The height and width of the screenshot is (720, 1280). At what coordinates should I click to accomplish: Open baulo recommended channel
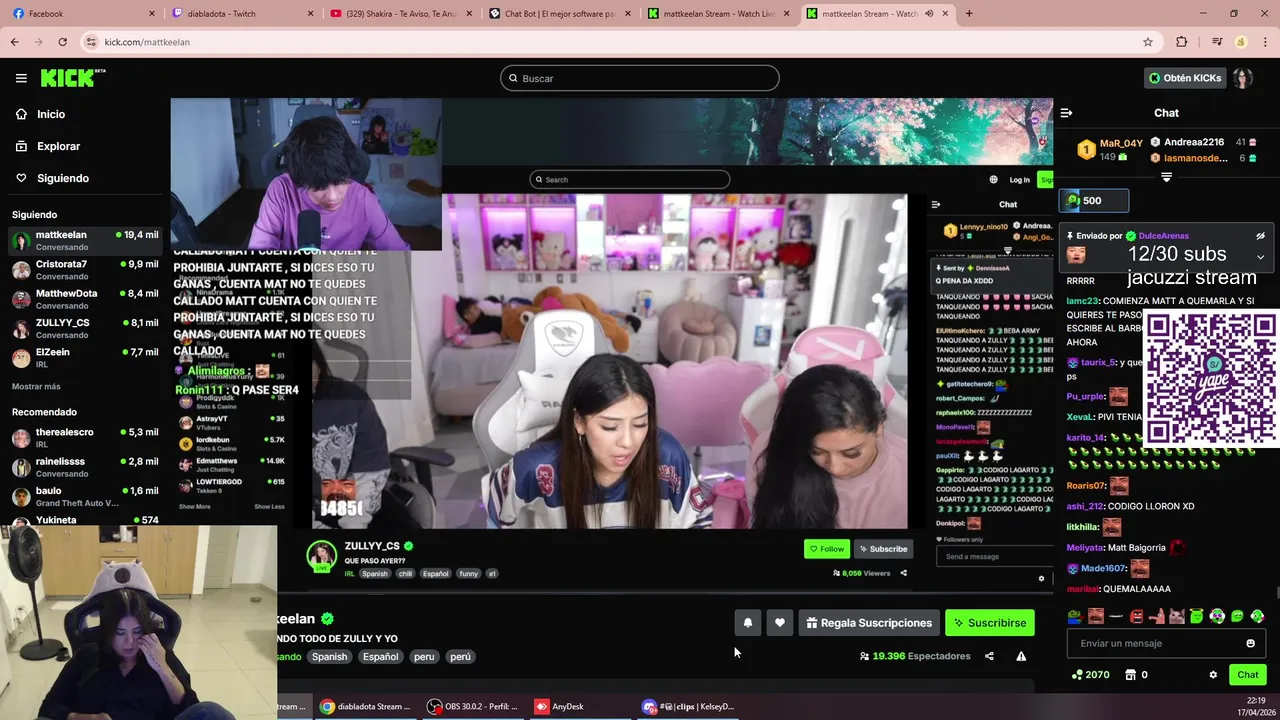[x=85, y=496]
